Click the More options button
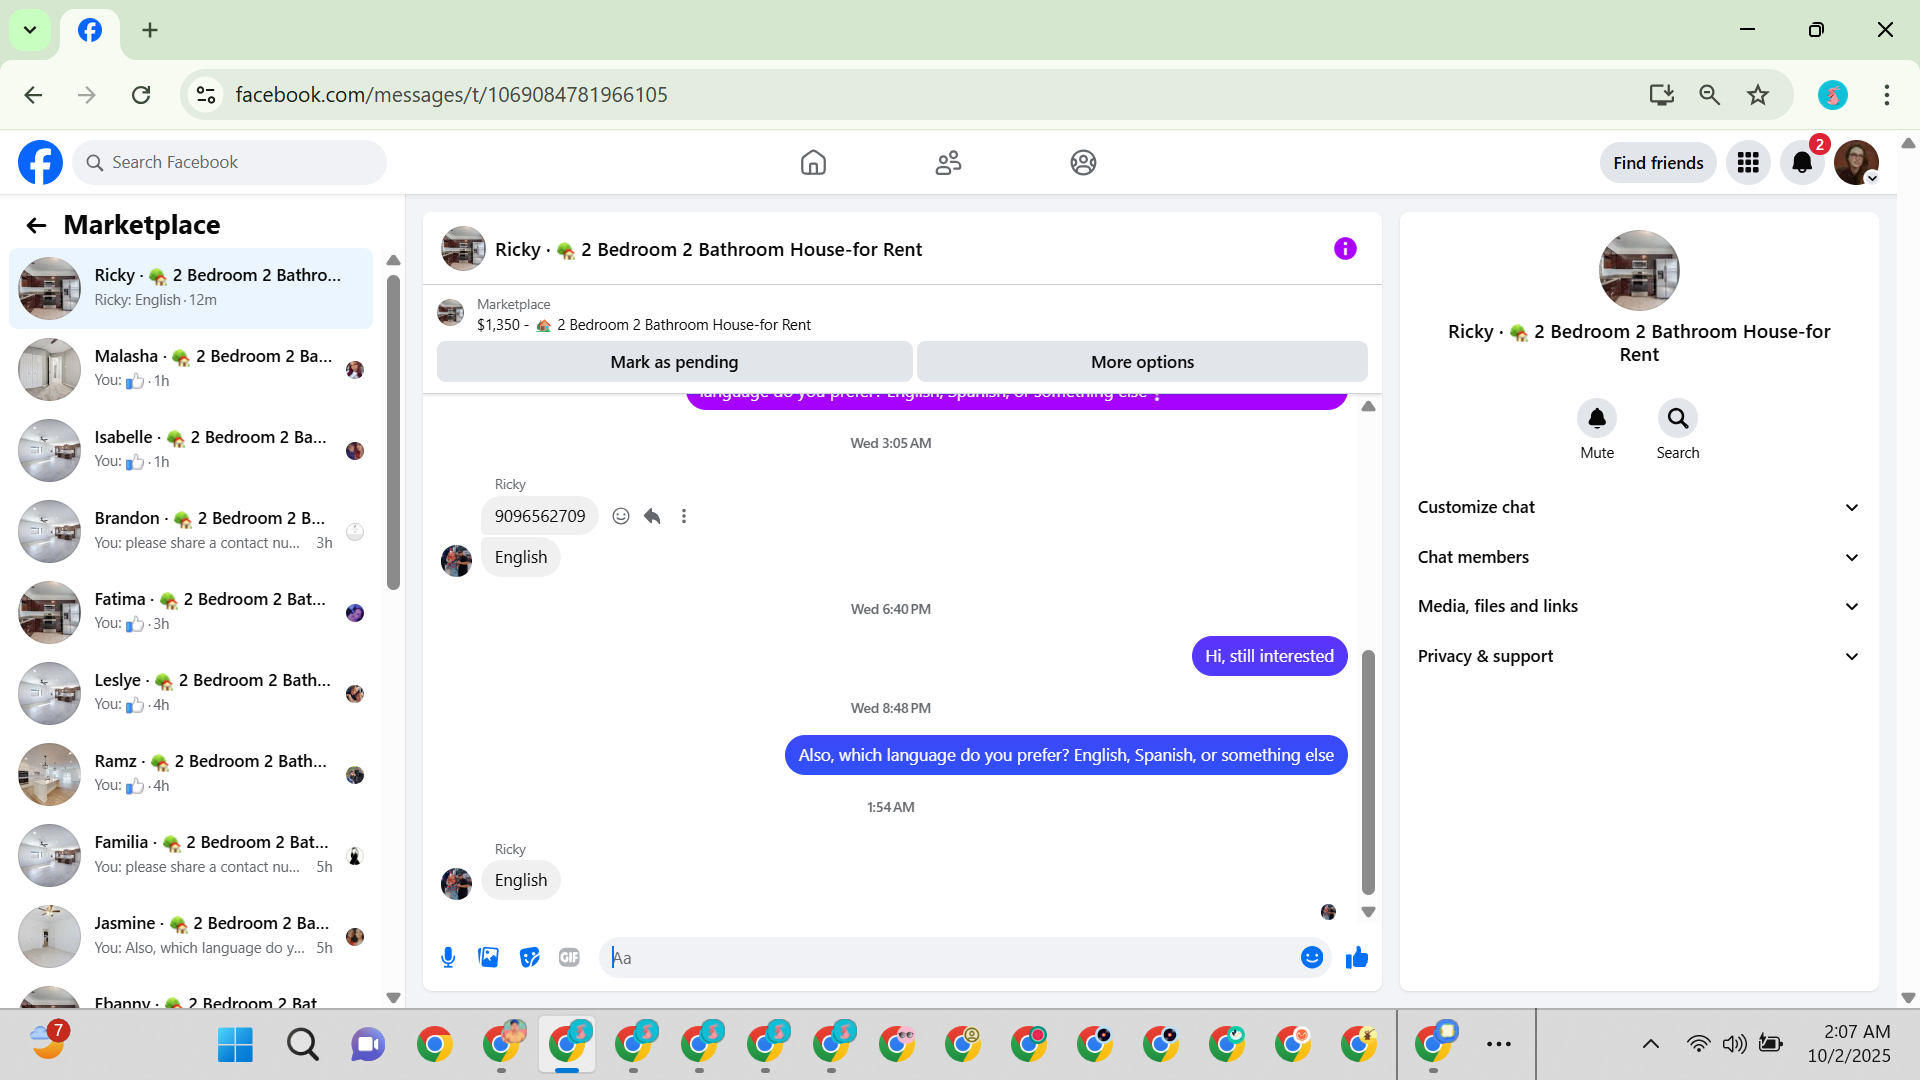 [1142, 362]
